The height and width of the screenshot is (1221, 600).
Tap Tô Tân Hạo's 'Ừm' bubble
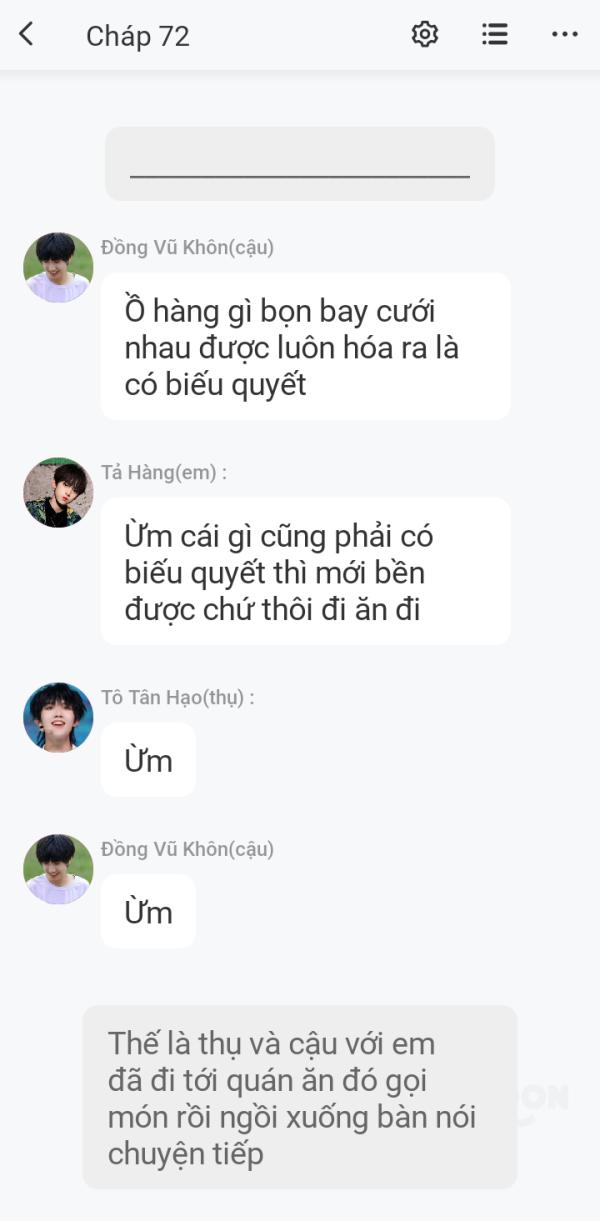148,760
